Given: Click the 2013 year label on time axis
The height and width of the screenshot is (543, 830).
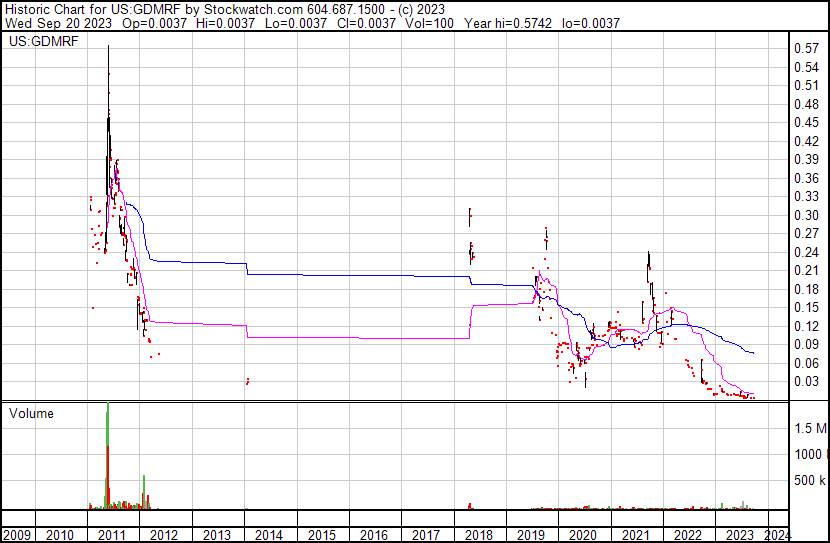Looking at the screenshot, I should [x=217, y=535].
